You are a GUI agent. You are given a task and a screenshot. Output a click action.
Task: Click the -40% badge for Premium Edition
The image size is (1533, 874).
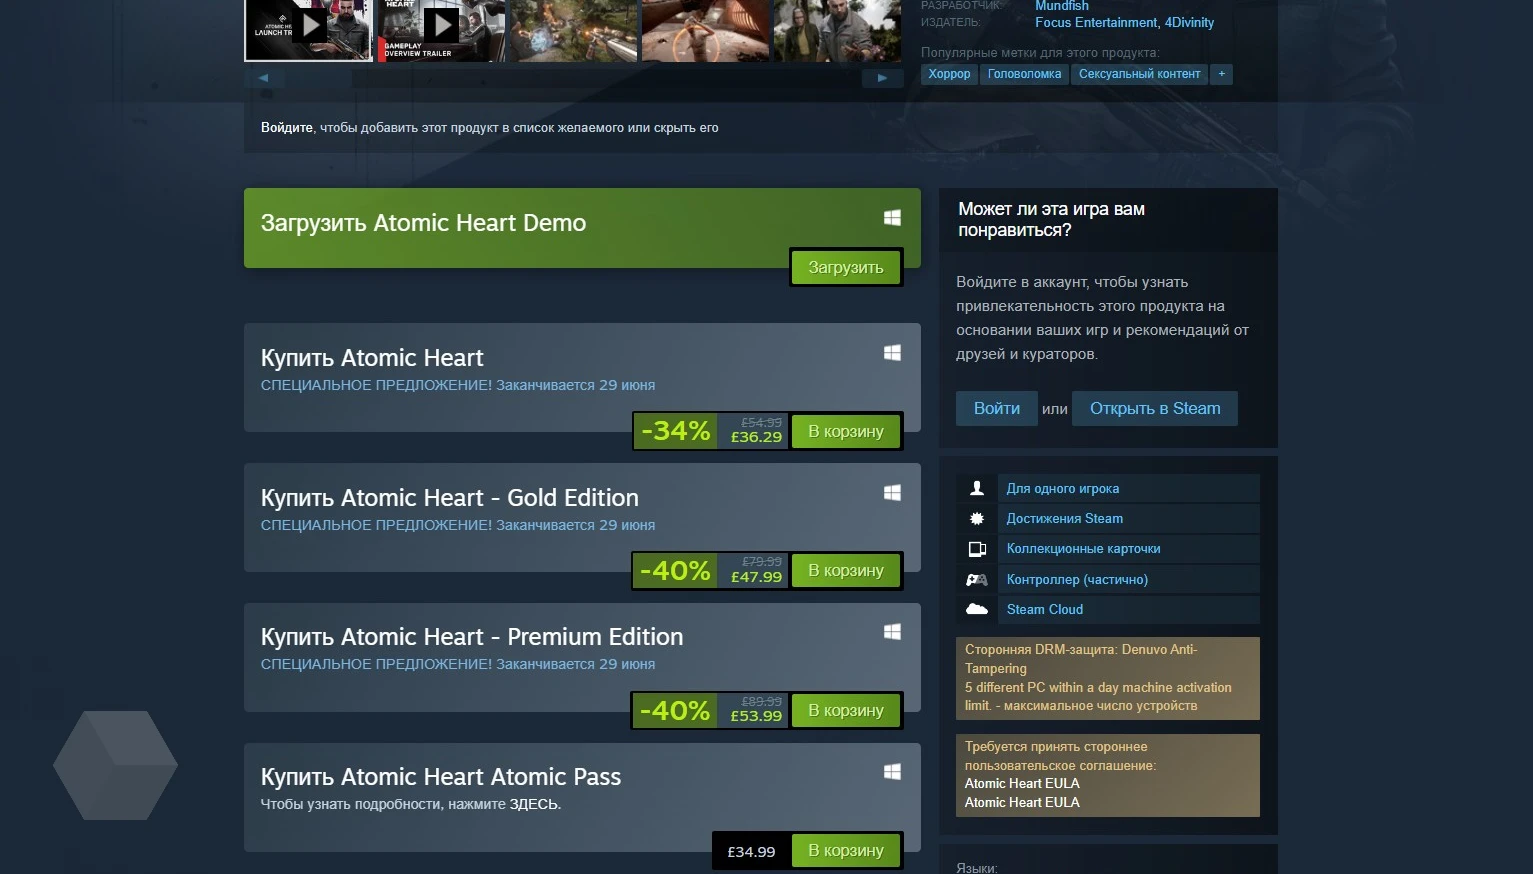[x=675, y=711]
